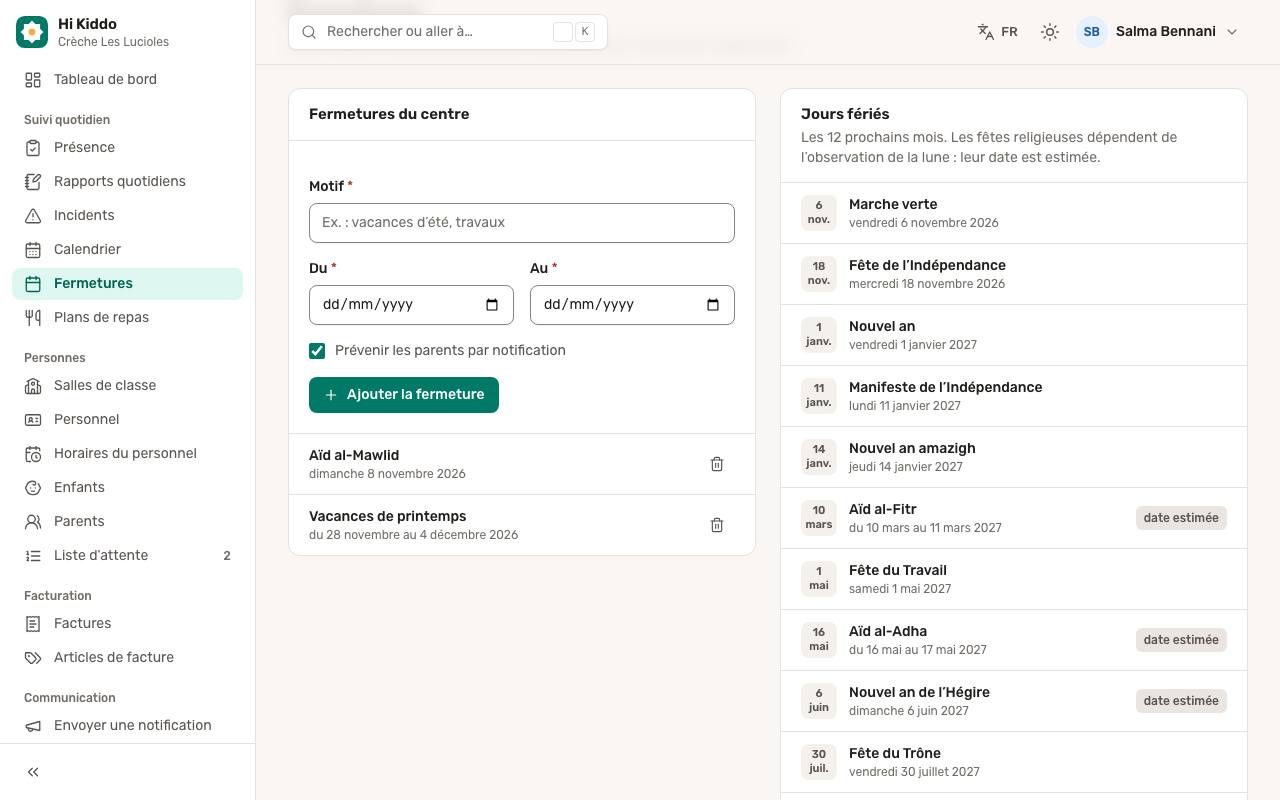The height and width of the screenshot is (800, 1280).
Task: Click the Nouvel an amazigh entry
Action: click(1014, 457)
